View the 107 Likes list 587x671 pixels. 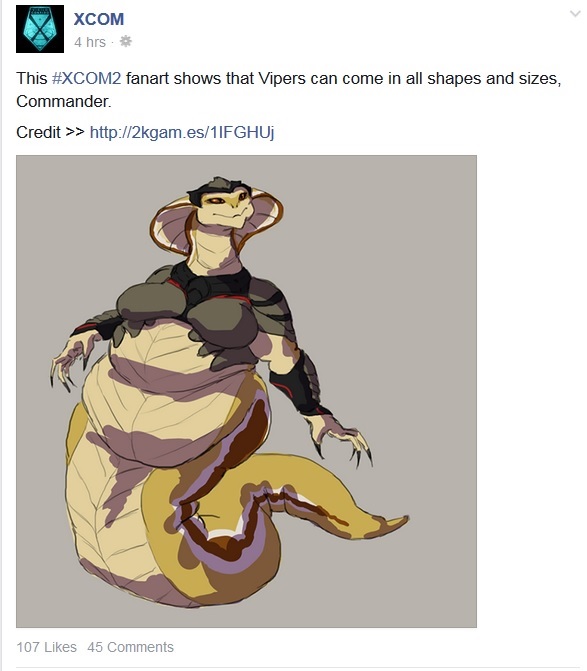[x=47, y=647]
